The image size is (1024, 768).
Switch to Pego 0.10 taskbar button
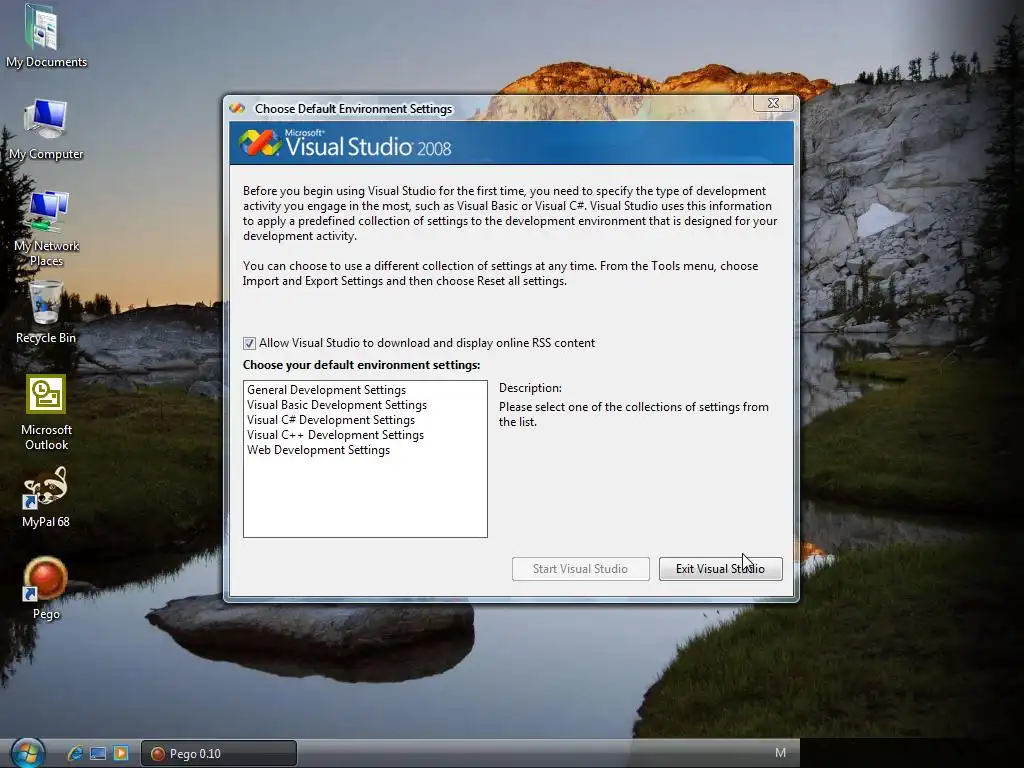point(219,754)
